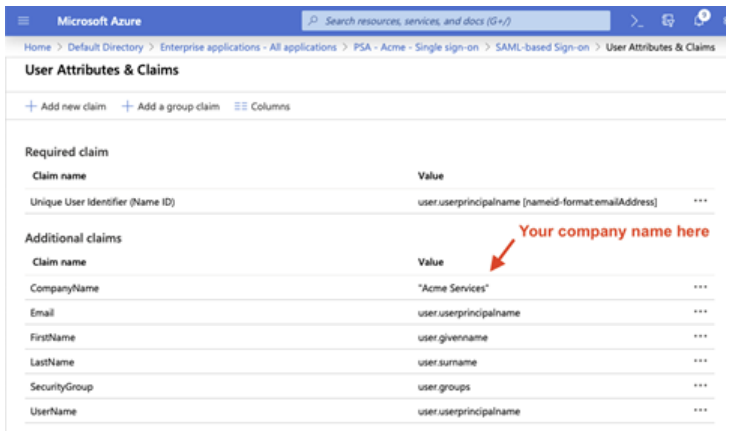Open the Columns selector
Image resolution: width=734 pixels, height=436 pixels.
point(262,106)
